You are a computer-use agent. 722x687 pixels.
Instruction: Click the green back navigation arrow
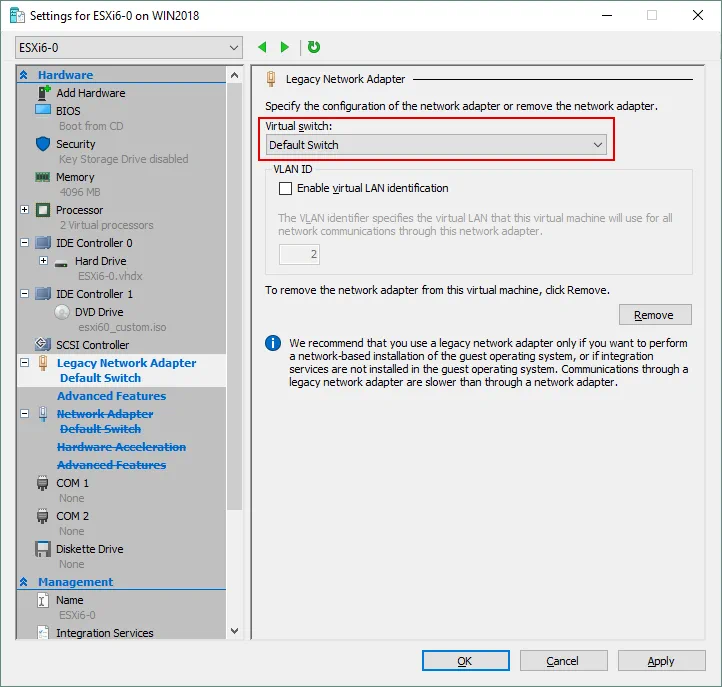point(263,47)
